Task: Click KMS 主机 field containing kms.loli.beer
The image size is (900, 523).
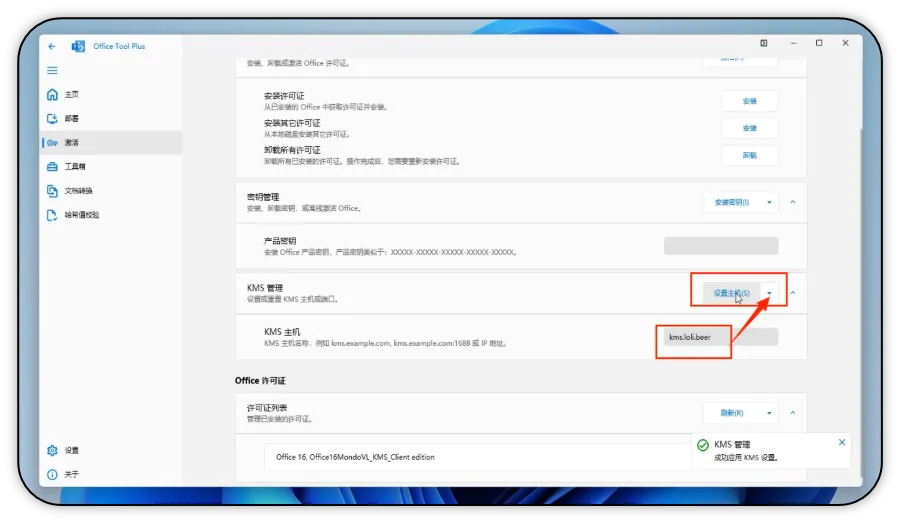Action: pos(721,337)
